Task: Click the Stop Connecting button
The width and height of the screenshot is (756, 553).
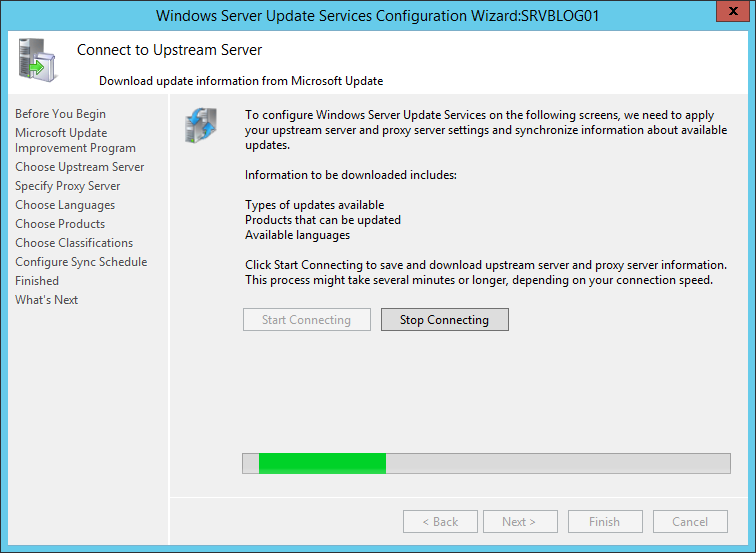Action: pos(445,320)
